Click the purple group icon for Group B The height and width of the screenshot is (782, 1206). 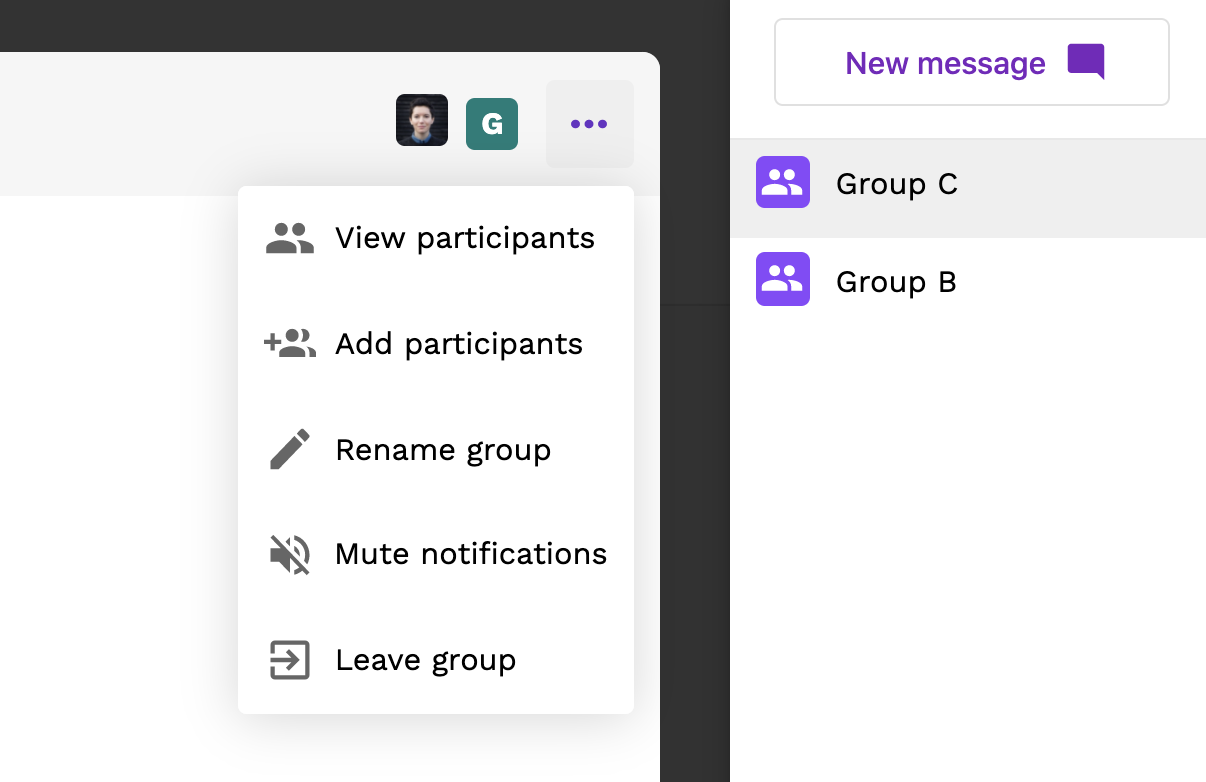pos(783,279)
